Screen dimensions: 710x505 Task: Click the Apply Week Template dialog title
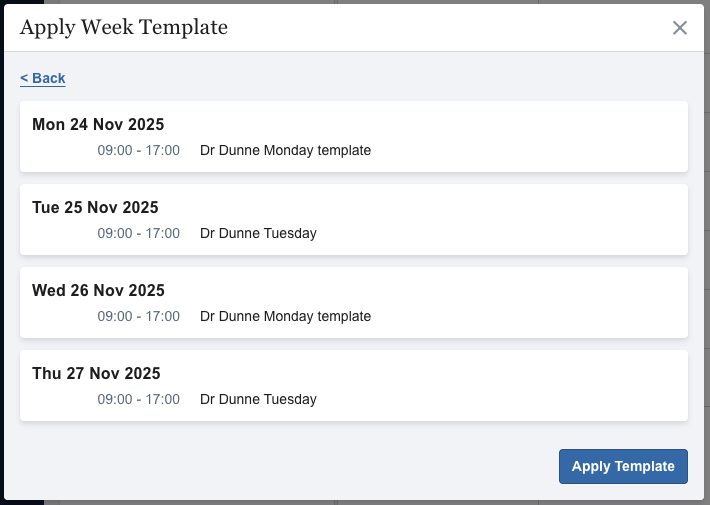tap(124, 28)
